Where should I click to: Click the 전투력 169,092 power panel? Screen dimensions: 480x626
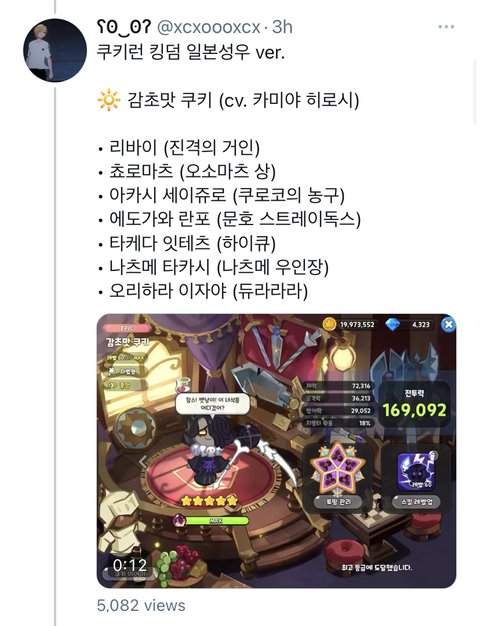click(x=414, y=405)
